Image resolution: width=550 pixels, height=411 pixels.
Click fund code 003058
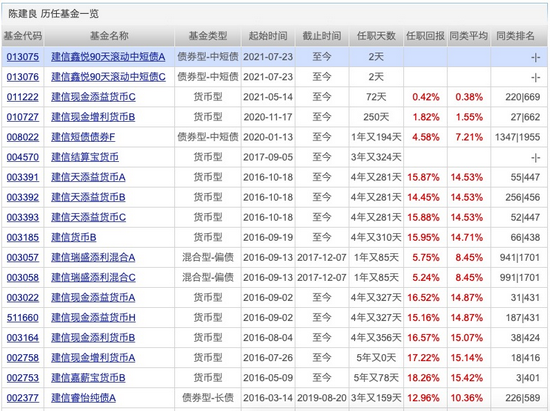coord(22,277)
